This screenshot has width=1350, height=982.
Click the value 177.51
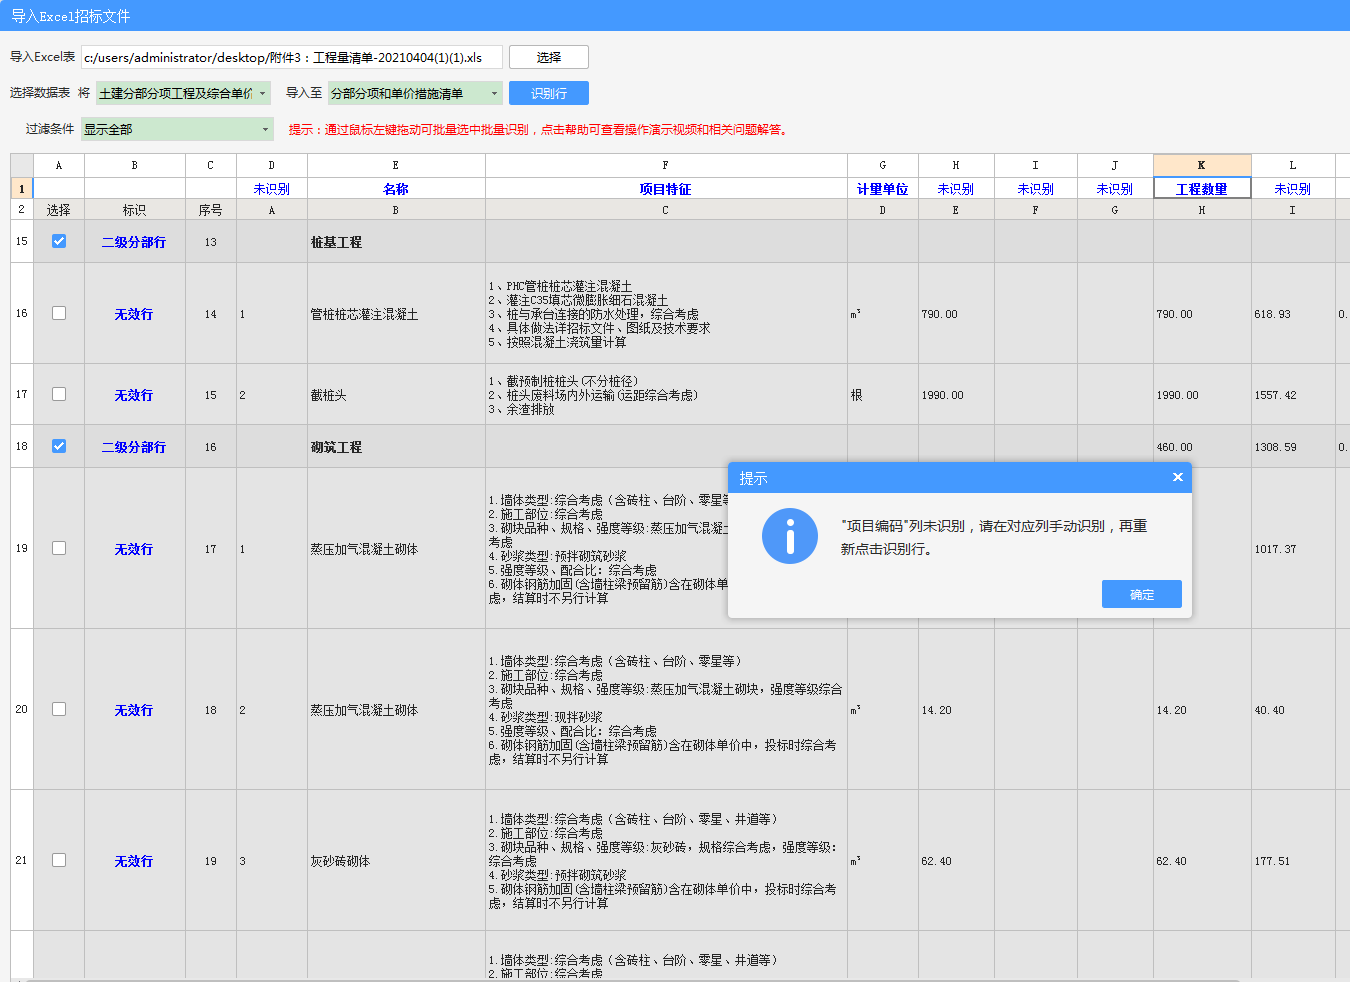[1273, 861]
